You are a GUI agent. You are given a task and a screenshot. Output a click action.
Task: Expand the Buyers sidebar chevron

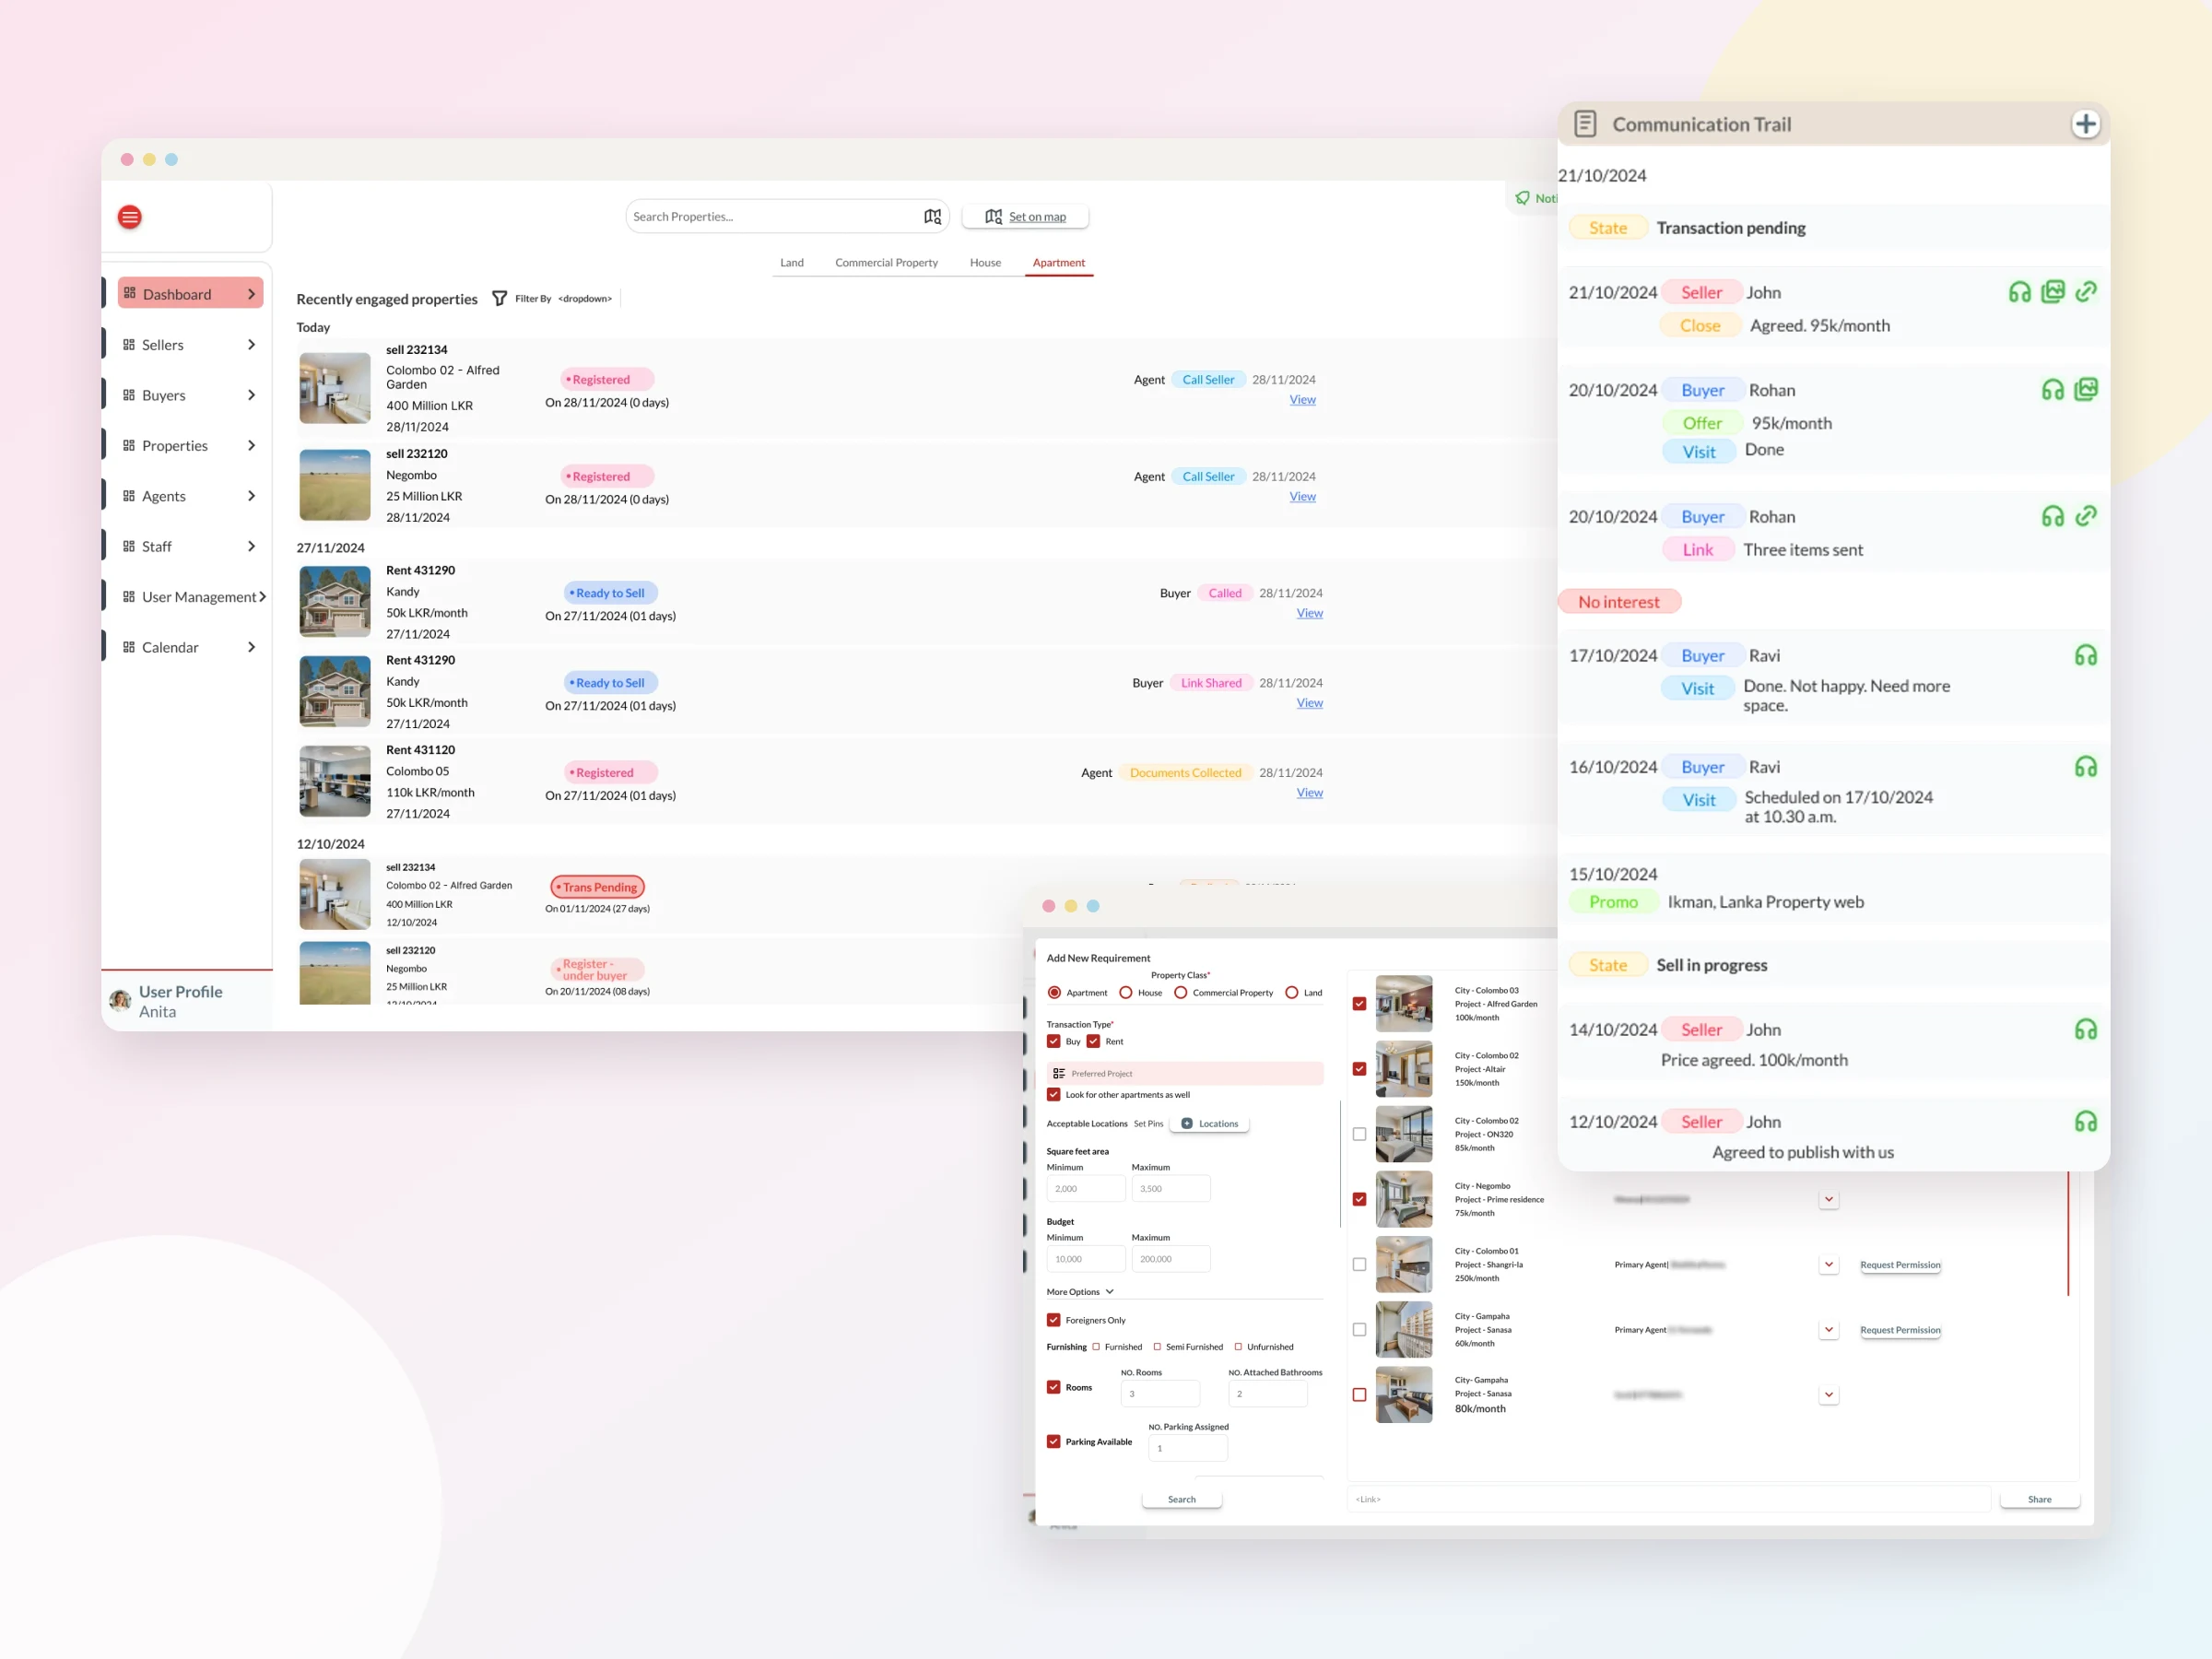coord(251,395)
